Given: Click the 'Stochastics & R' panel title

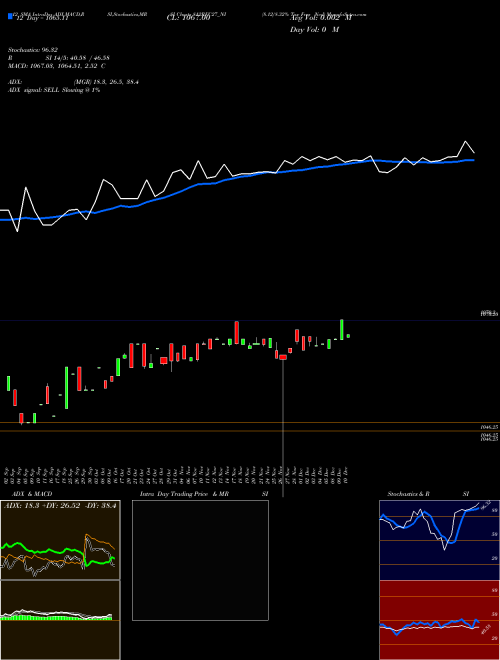Looking at the screenshot, I should [x=408, y=494].
